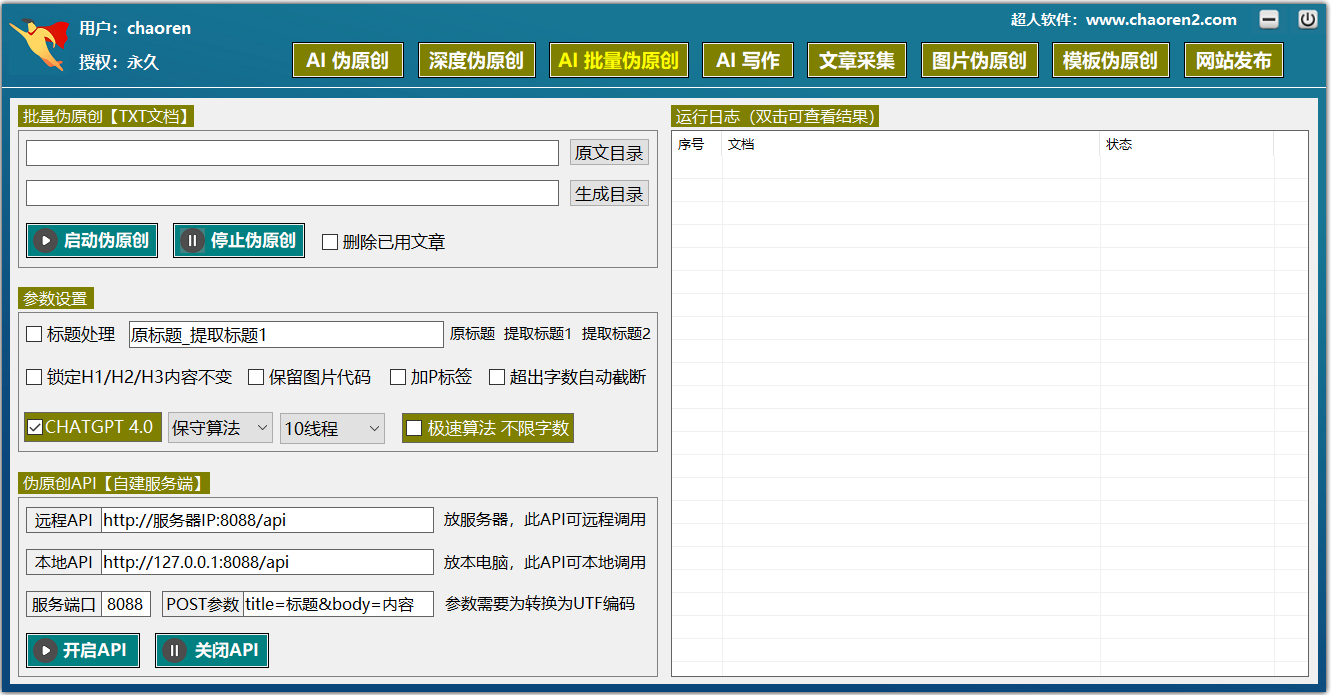Insert 提取标题1 placeholder
1331x695 pixels.
click(538, 334)
